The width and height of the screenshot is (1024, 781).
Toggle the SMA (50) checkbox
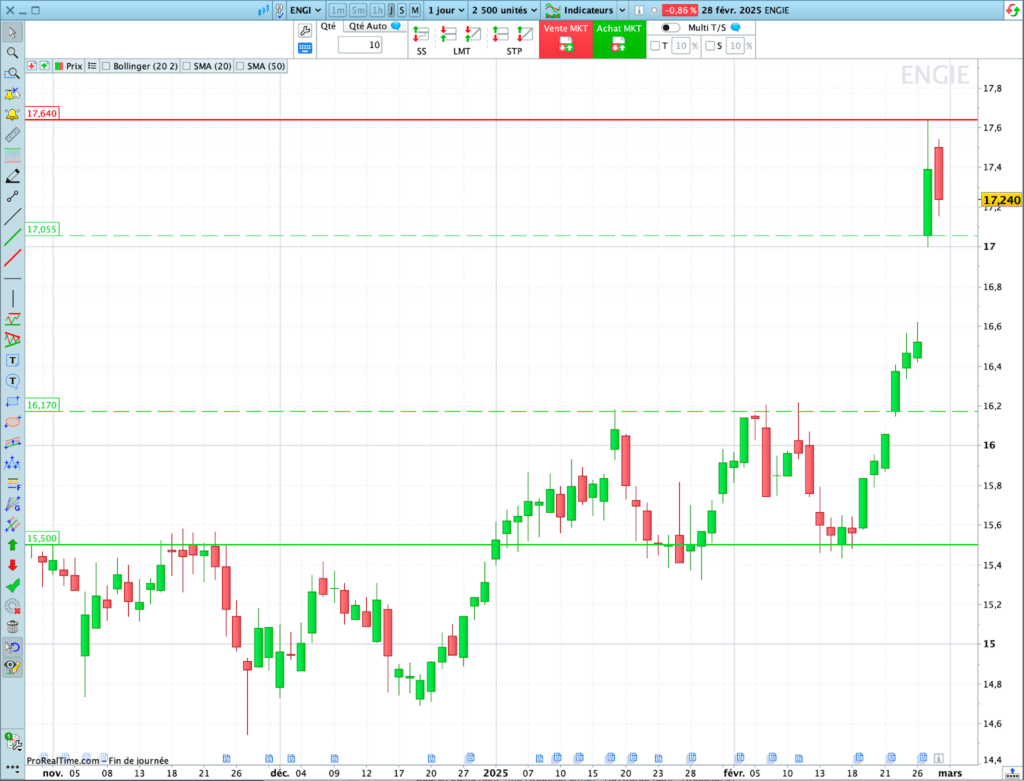(240, 66)
